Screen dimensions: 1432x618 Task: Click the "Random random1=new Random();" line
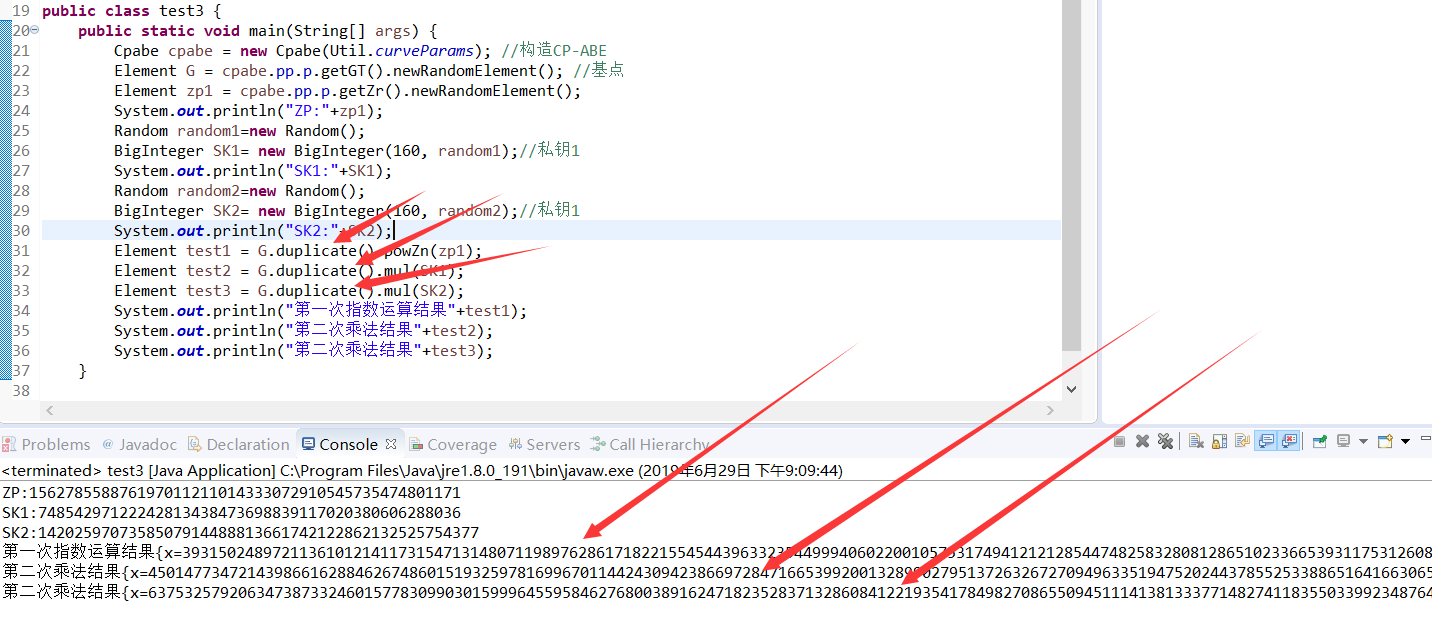point(240,131)
